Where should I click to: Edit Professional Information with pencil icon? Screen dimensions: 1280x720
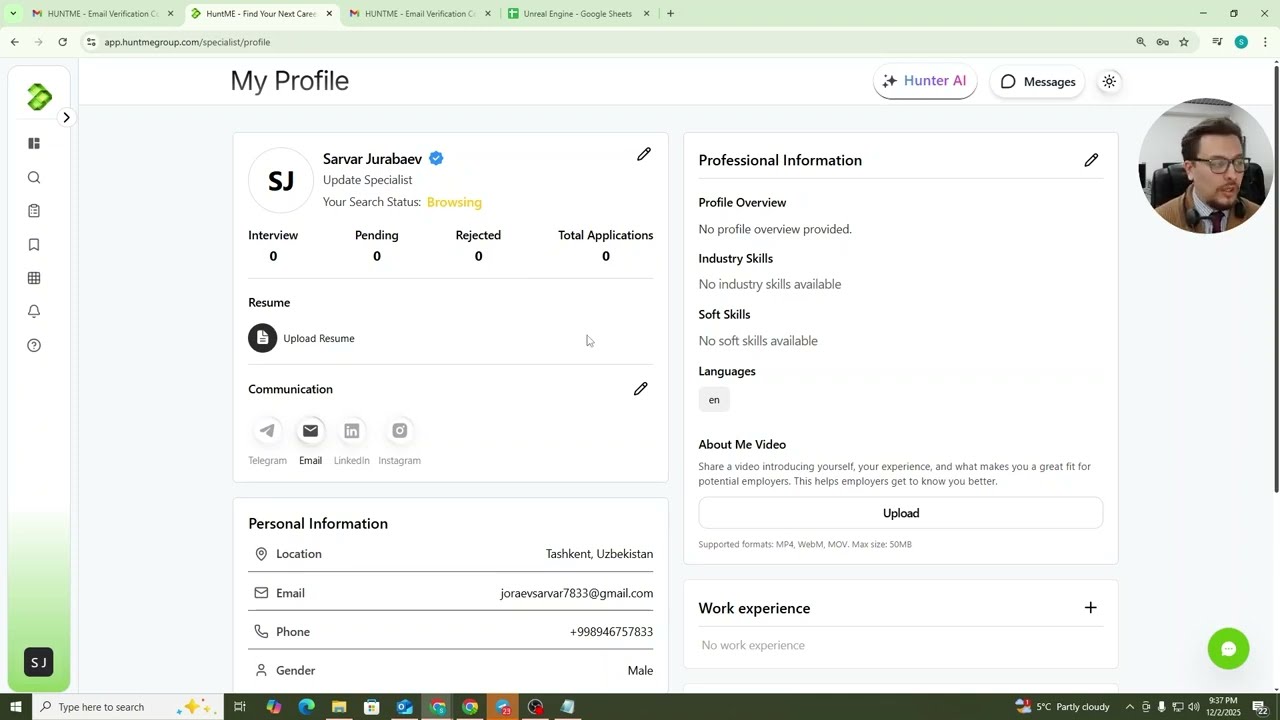[x=1091, y=160]
